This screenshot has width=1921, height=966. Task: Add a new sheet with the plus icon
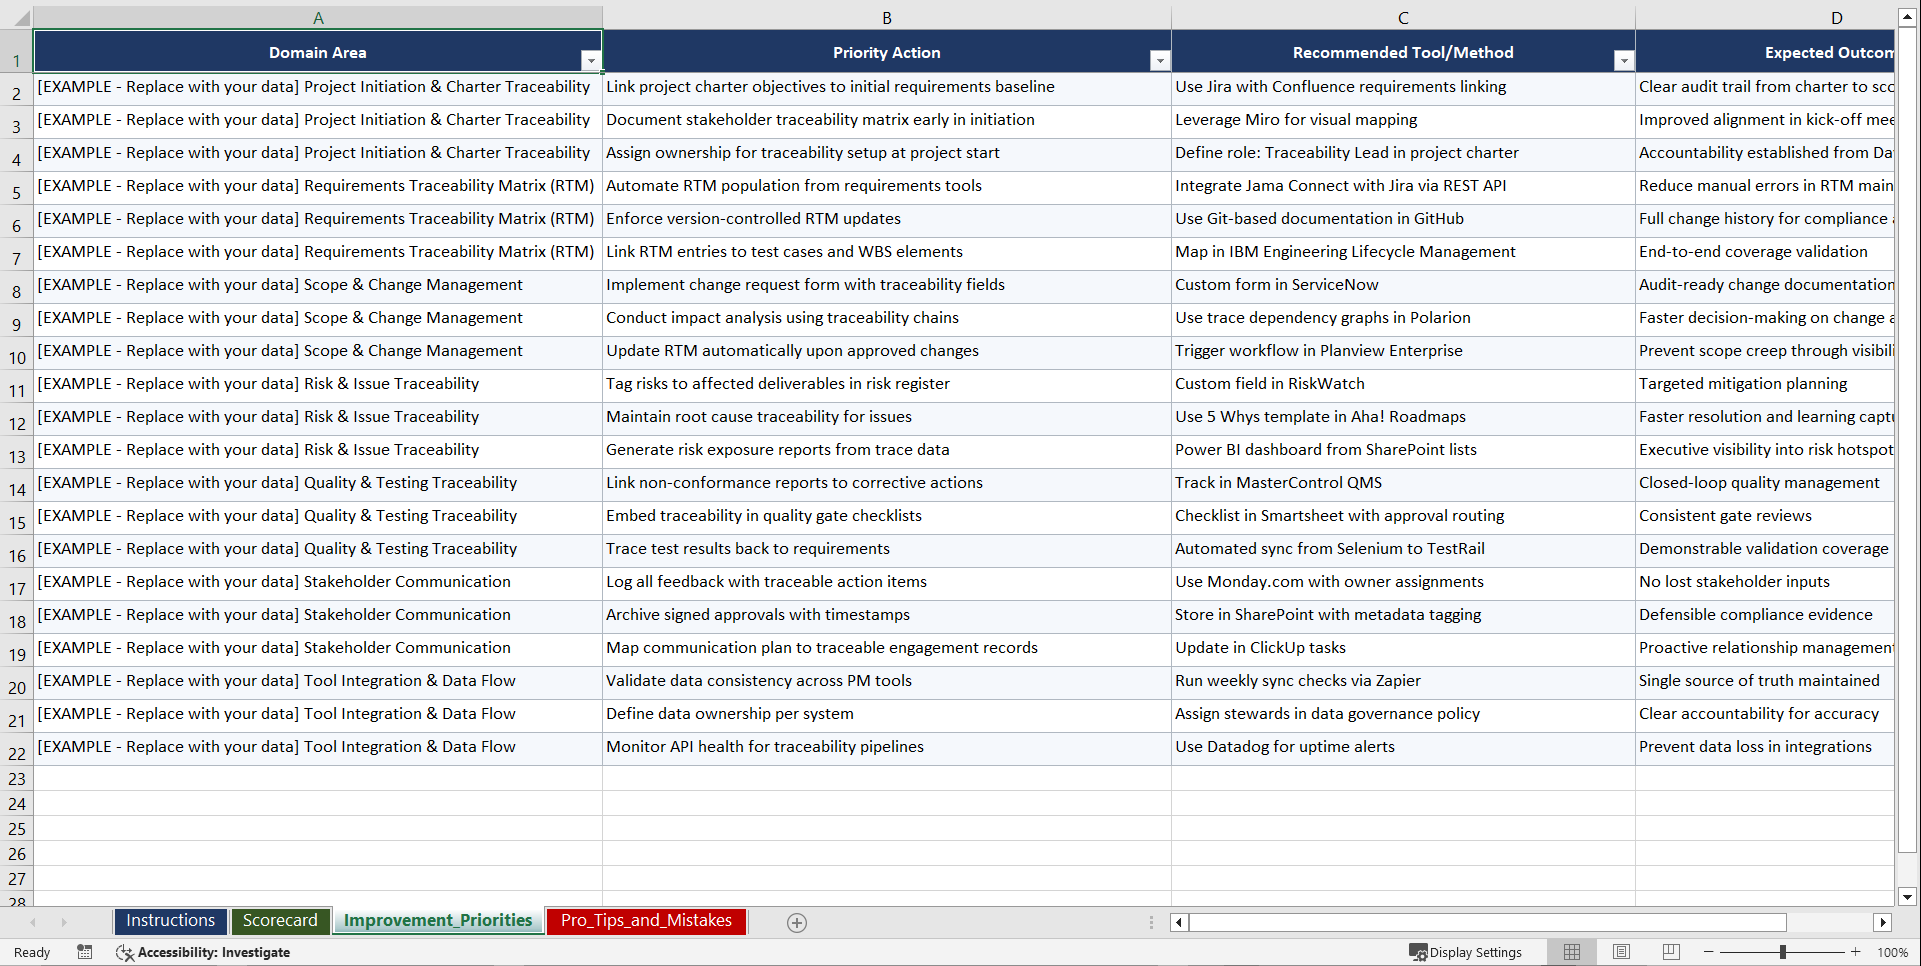click(x=797, y=922)
